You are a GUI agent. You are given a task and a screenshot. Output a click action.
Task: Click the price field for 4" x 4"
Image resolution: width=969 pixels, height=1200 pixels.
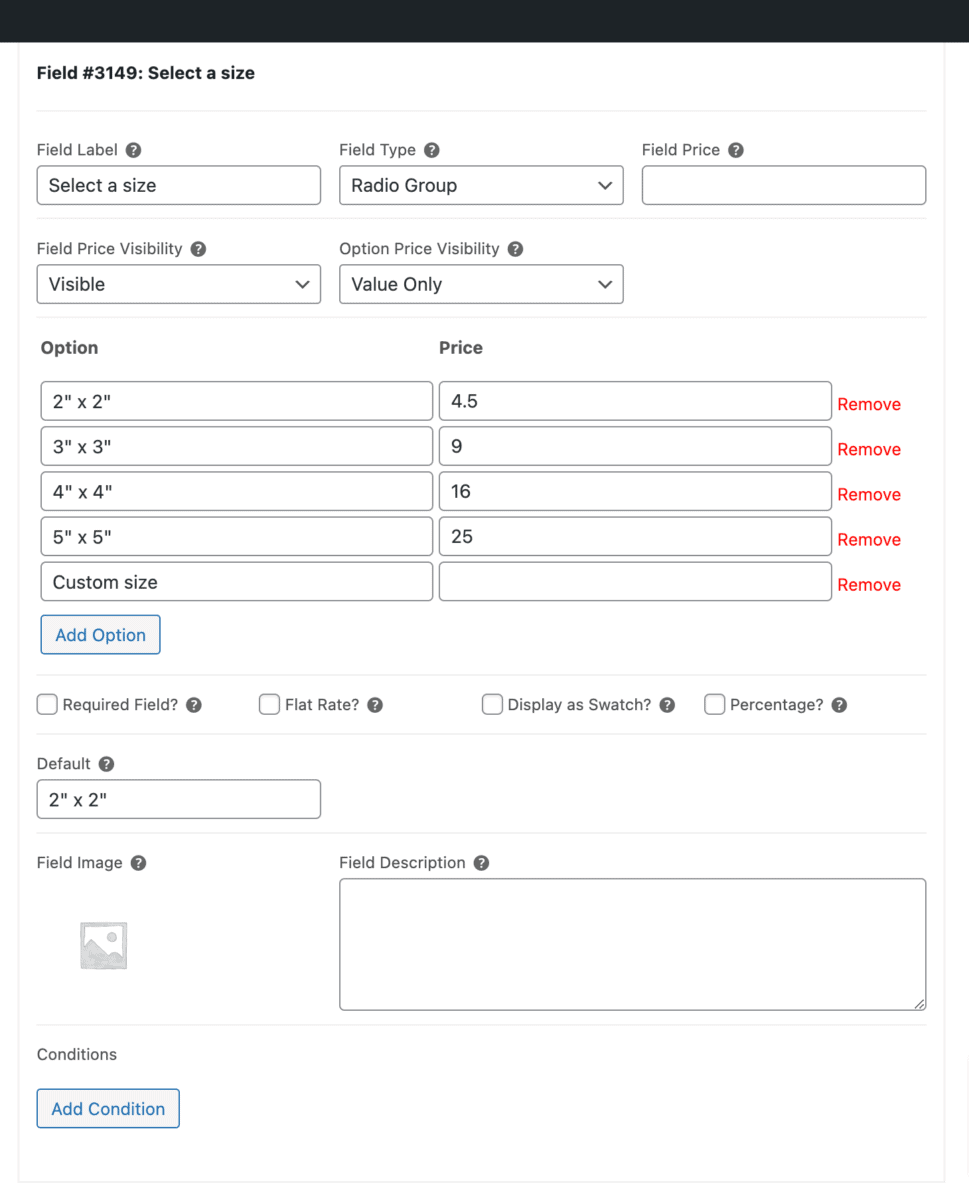click(x=635, y=491)
